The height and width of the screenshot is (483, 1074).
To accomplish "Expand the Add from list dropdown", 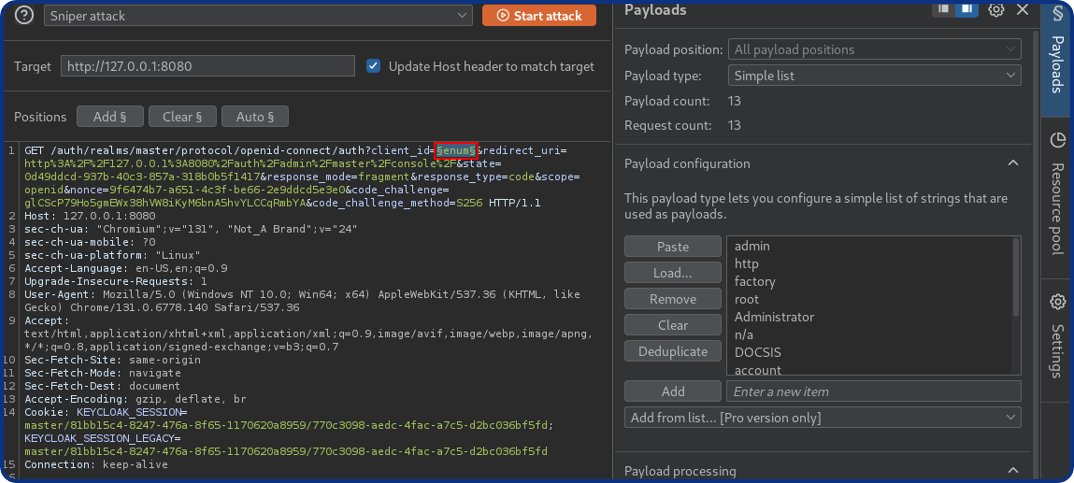I will click(x=822, y=417).
